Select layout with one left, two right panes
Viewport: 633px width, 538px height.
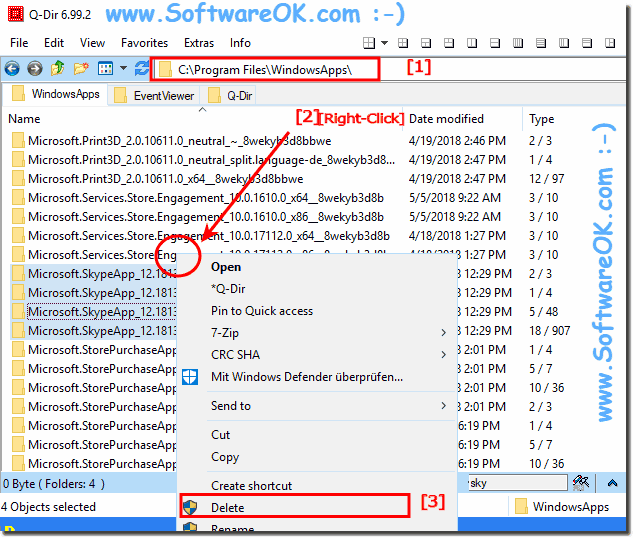(610, 43)
